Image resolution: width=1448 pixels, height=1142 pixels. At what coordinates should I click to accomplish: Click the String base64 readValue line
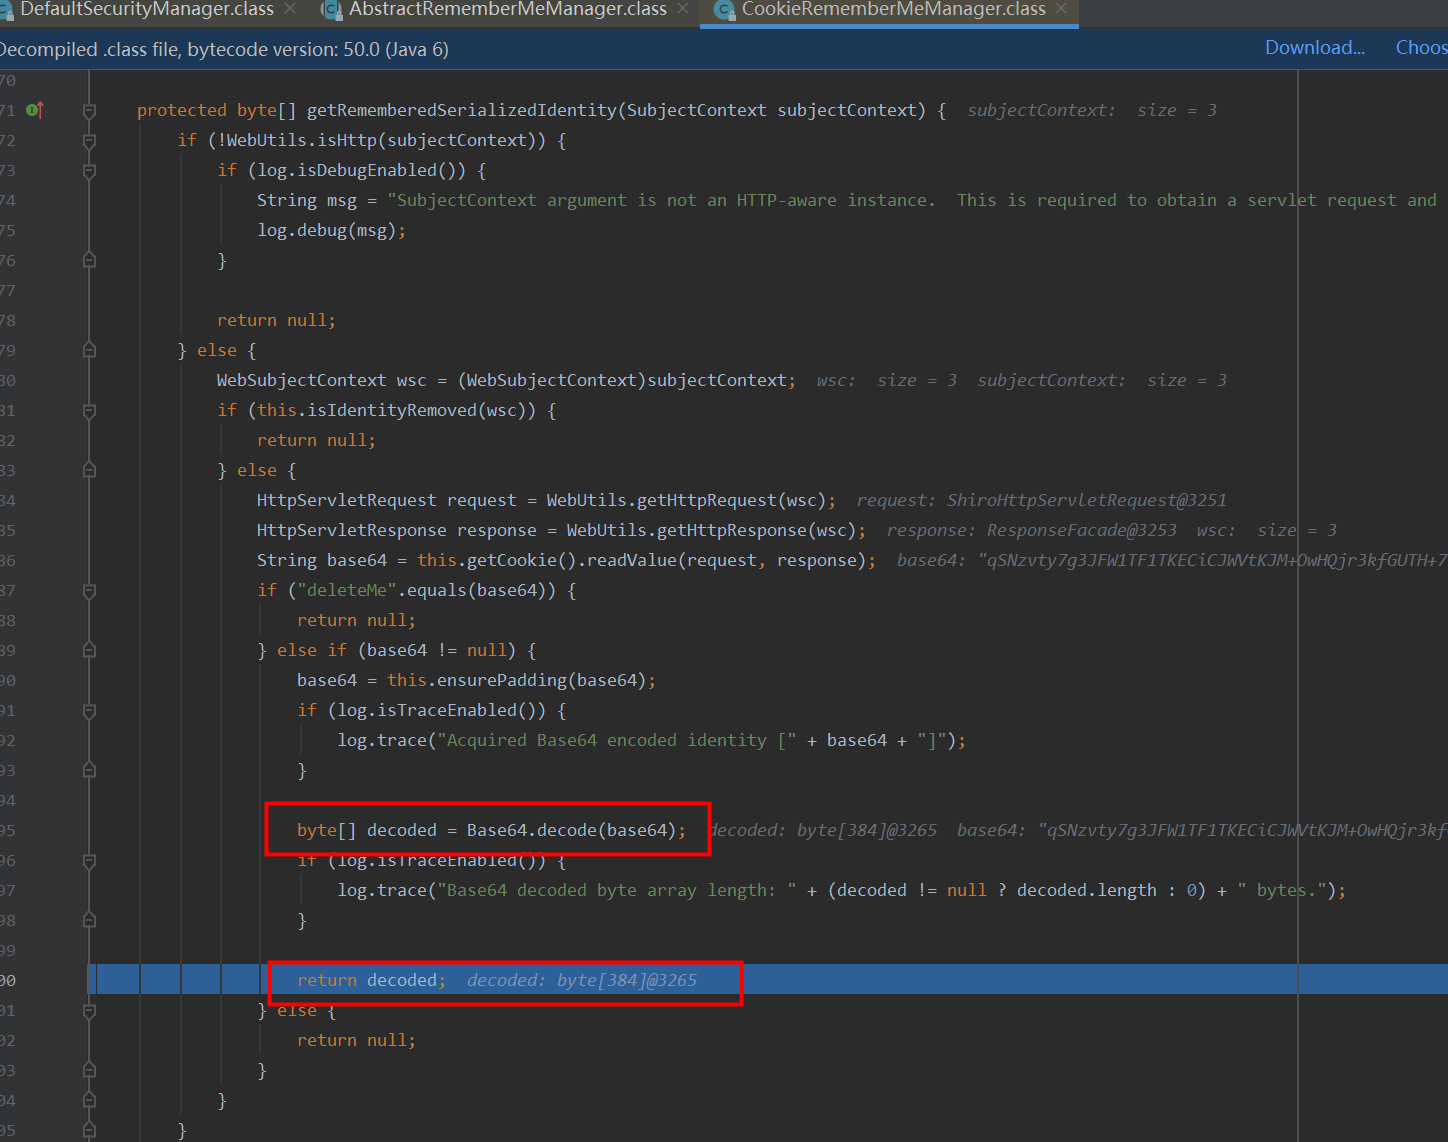pos(566,560)
